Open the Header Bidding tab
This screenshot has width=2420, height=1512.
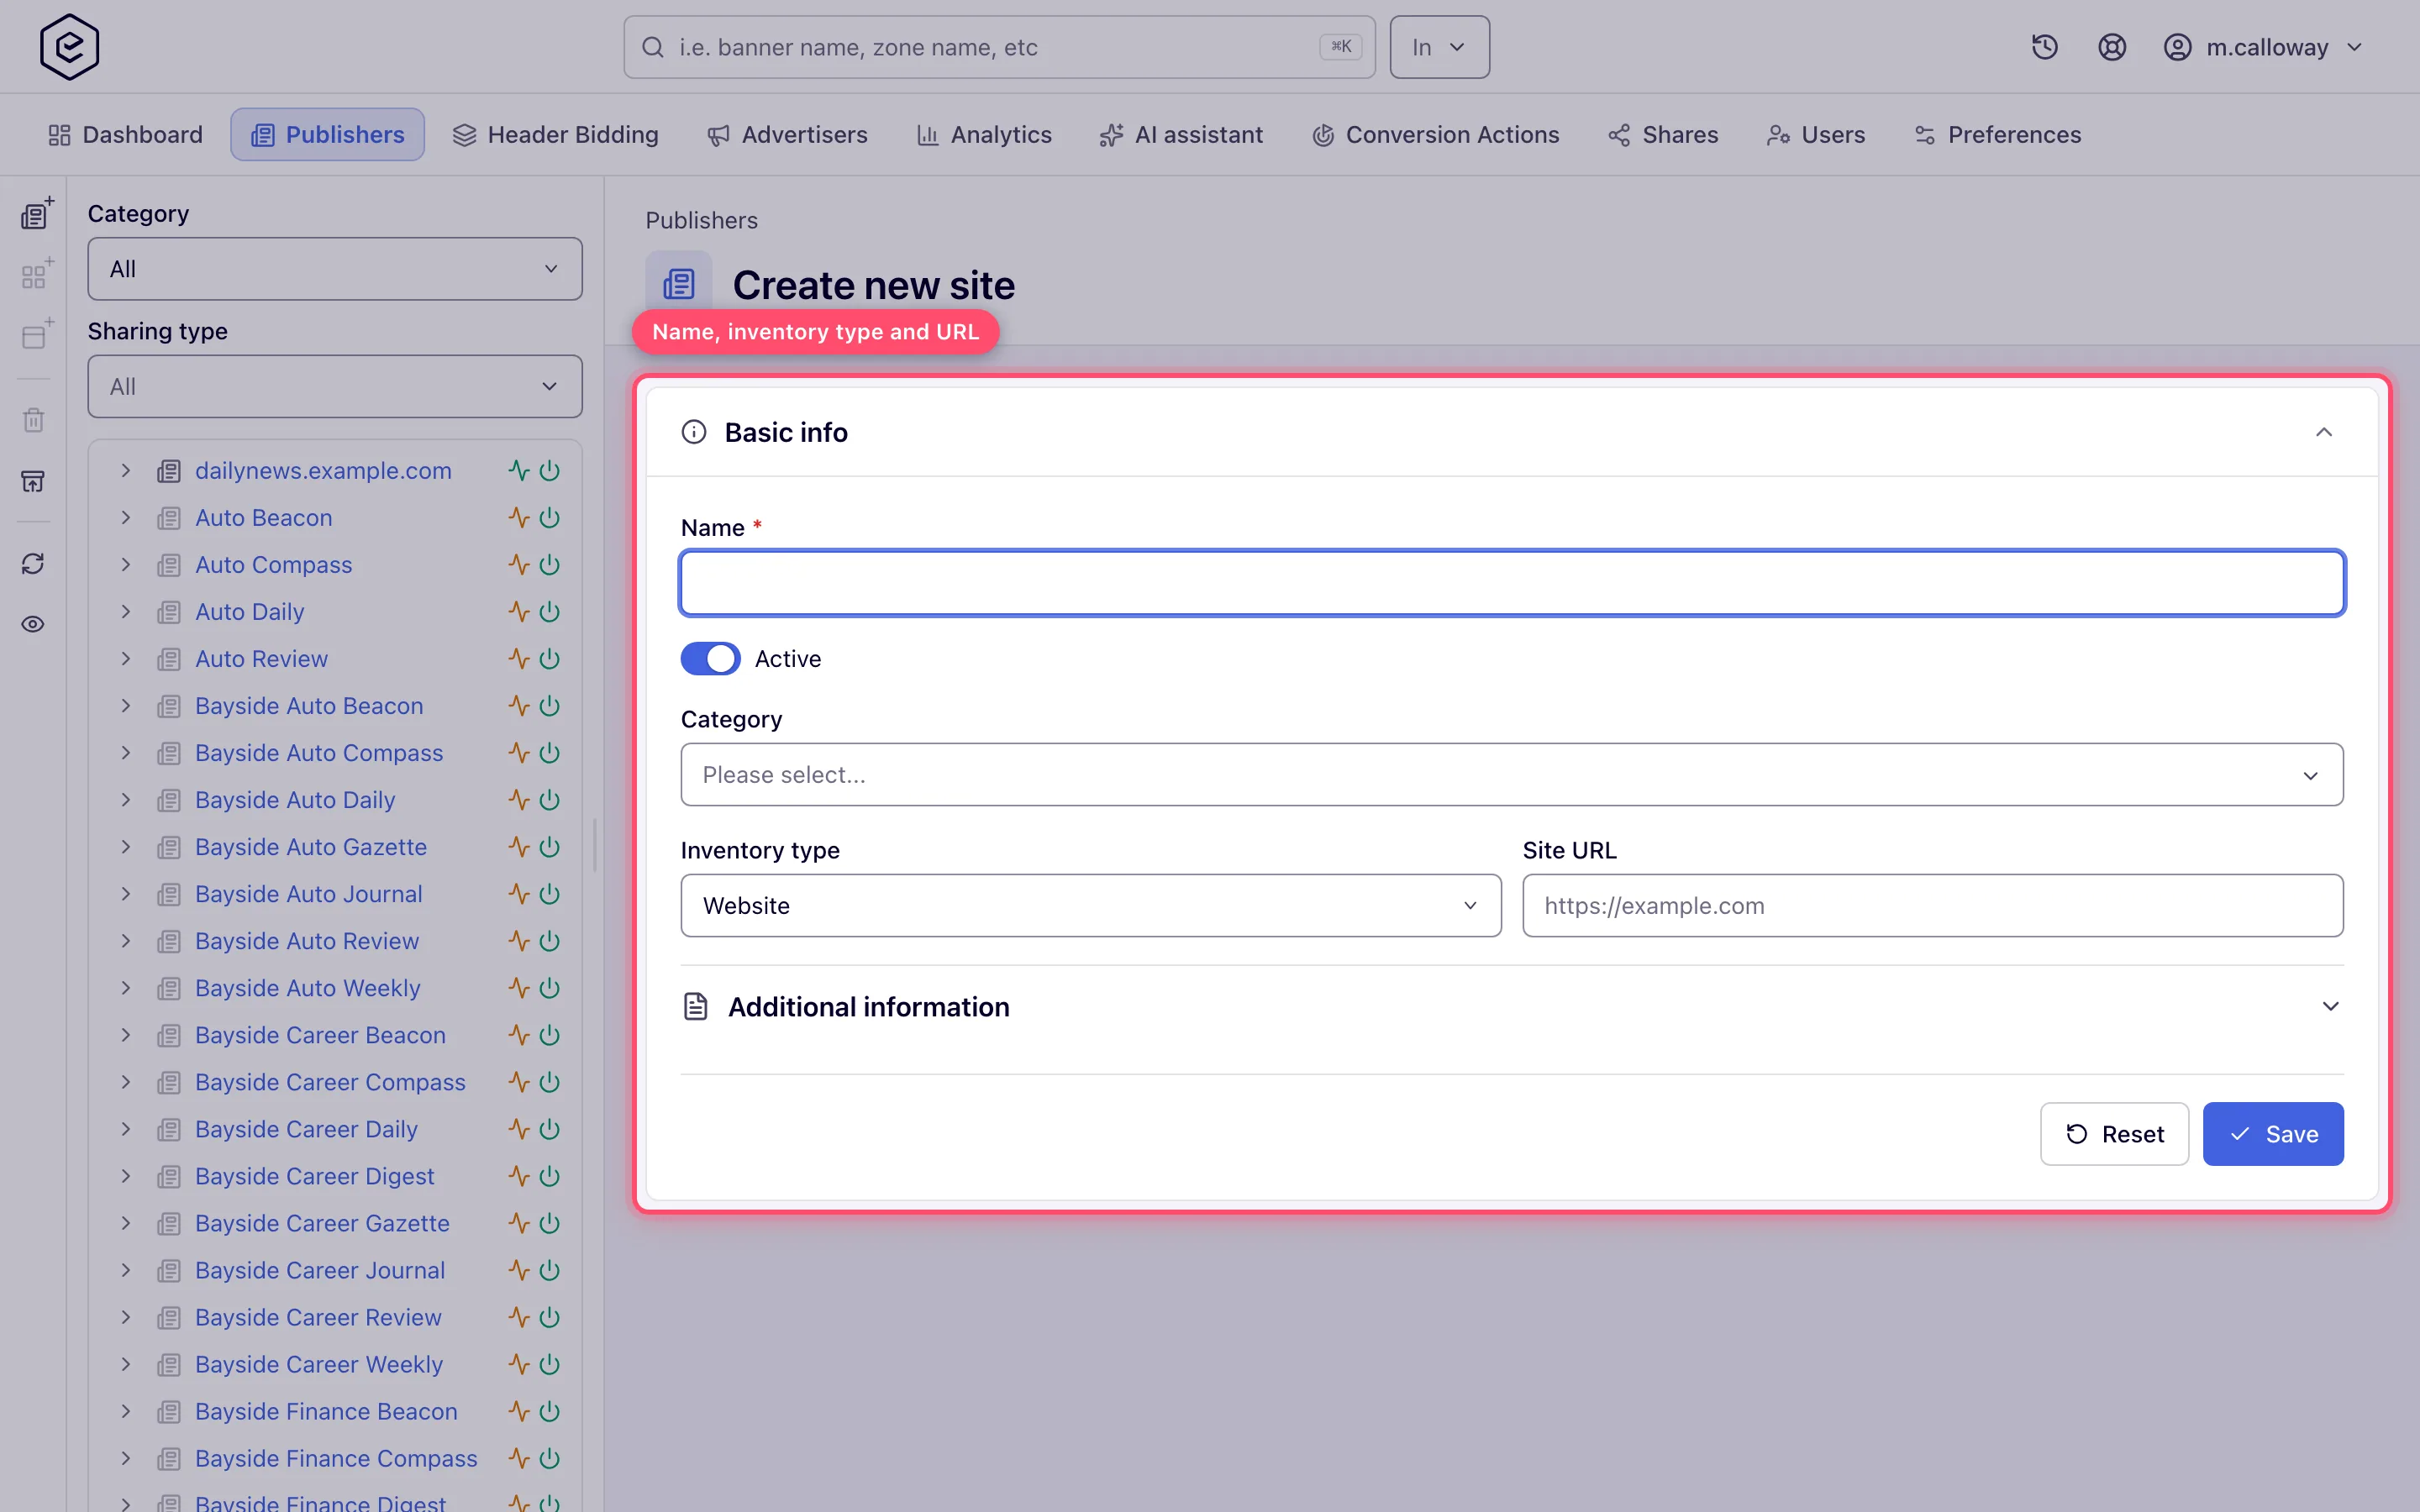556,135
